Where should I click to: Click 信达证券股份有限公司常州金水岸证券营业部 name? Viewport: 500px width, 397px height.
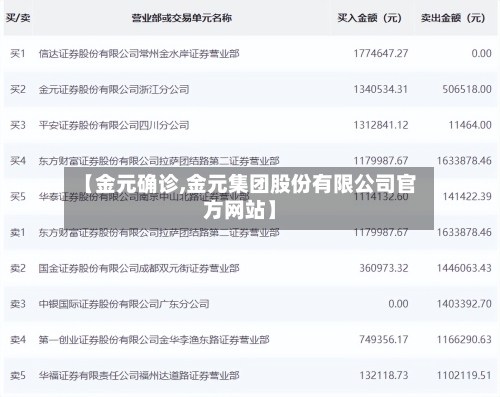[x=139, y=53]
